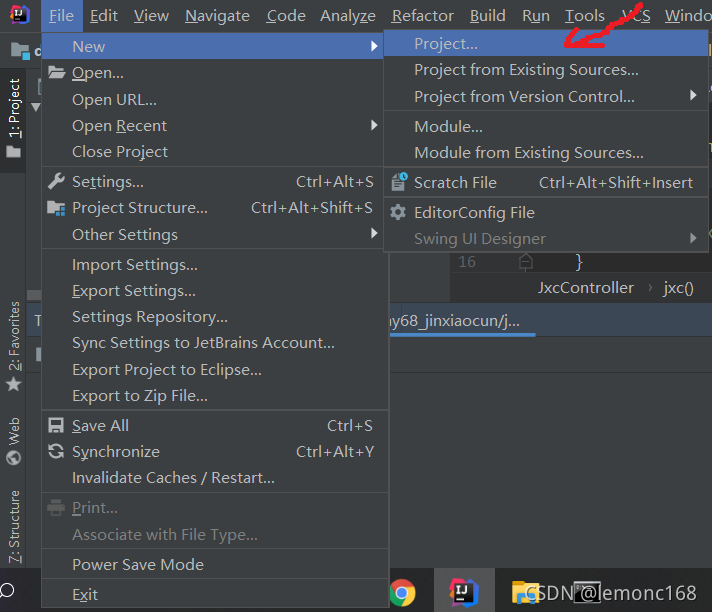Toggle Power Save Mode
Image resolution: width=712 pixels, height=612 pixels.
(x=215, y=564)
